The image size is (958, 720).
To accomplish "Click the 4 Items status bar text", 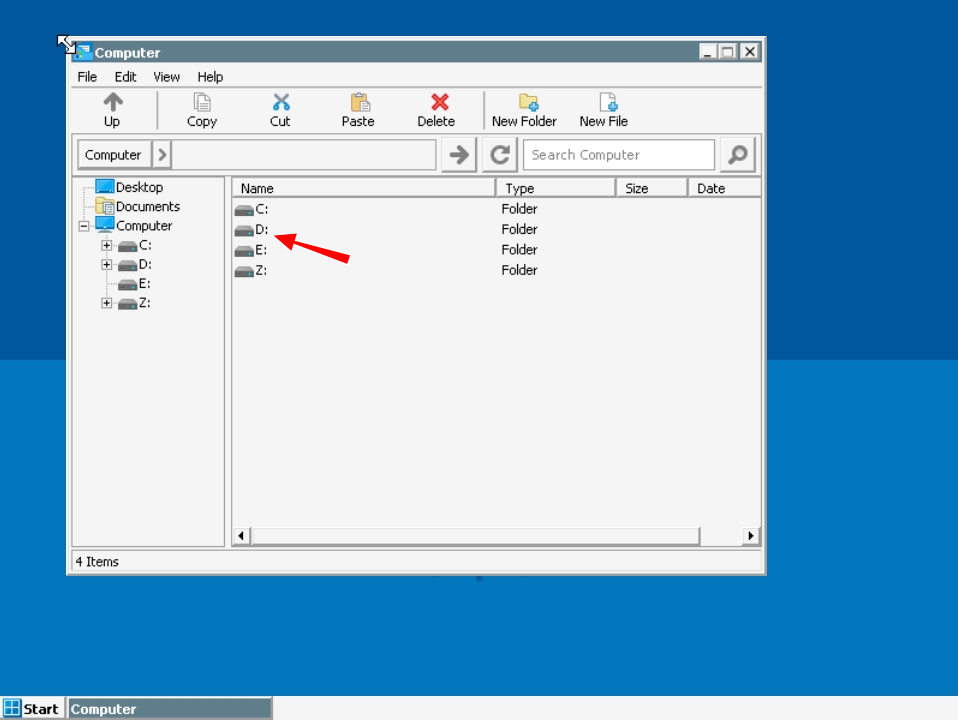I will [97, 562].
